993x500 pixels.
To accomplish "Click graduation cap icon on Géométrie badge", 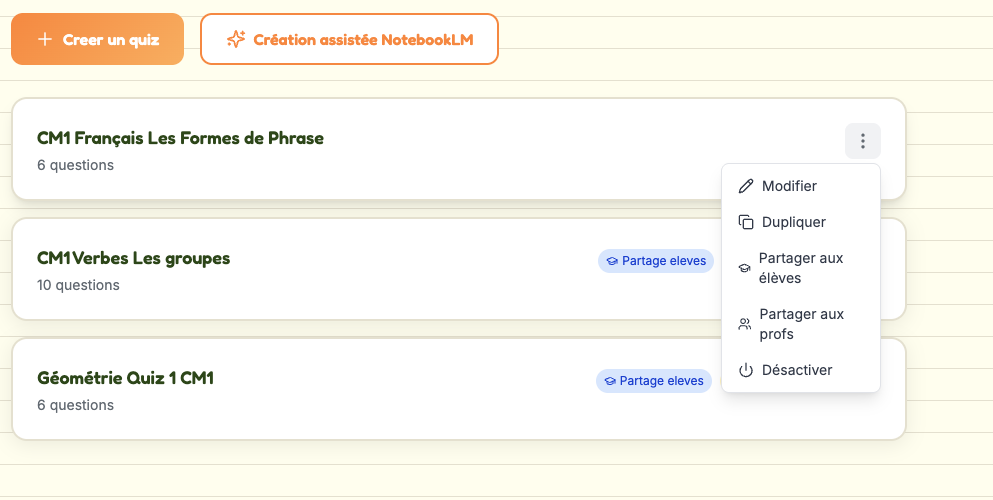I will pos(610,381).
